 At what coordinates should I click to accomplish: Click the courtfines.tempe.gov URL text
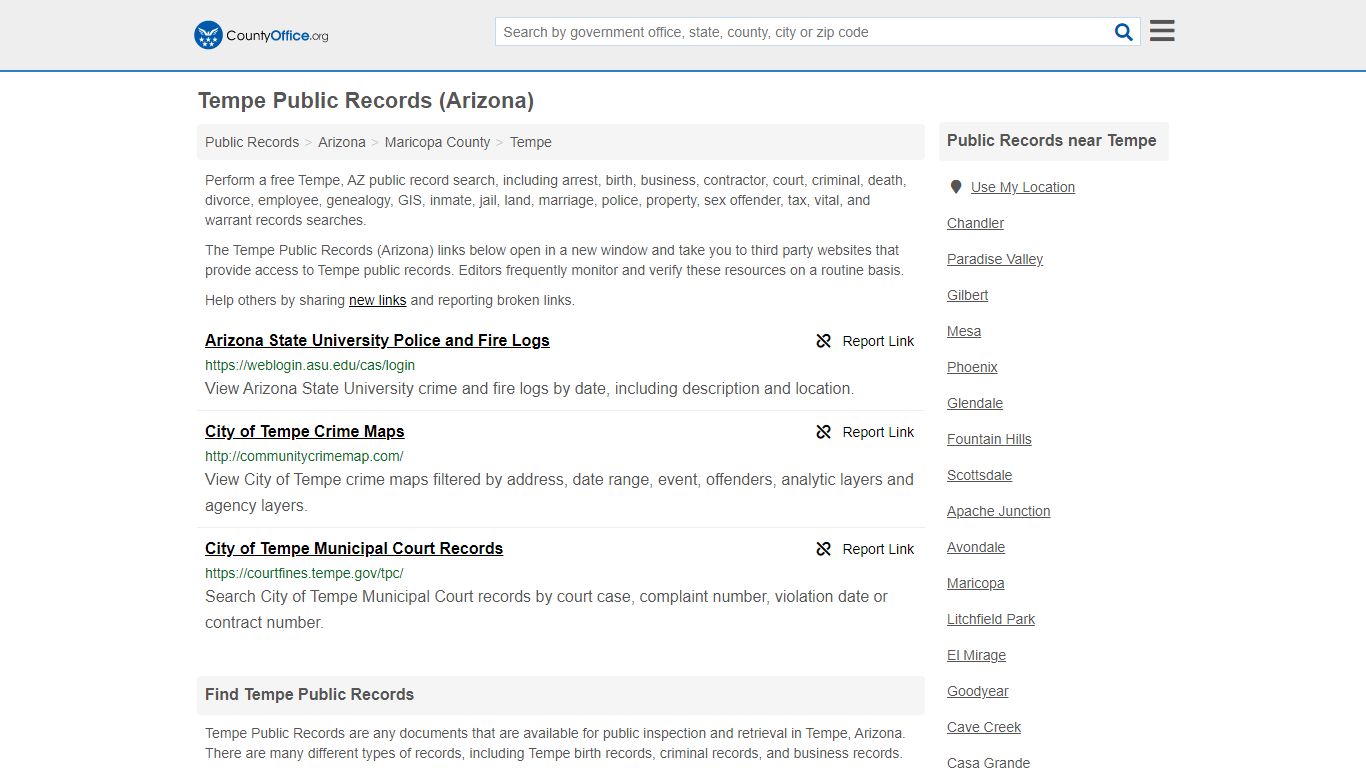pos(304,573)
